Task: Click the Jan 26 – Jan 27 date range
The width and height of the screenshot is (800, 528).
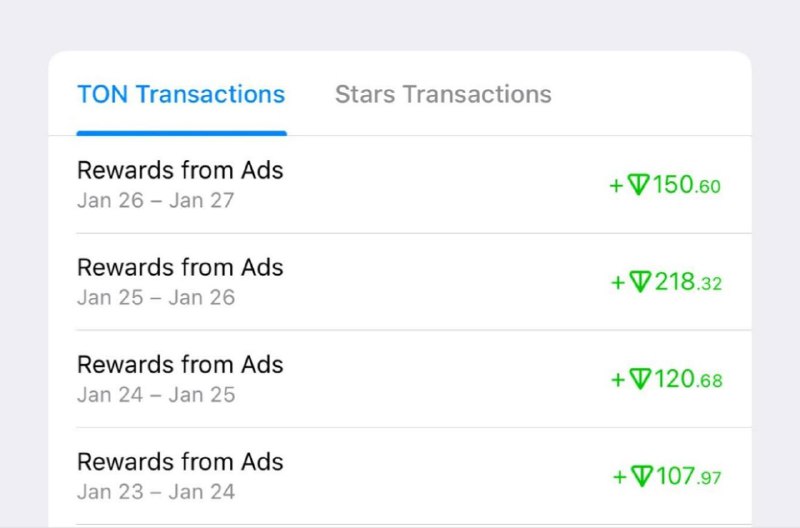Action: [155, 200]
